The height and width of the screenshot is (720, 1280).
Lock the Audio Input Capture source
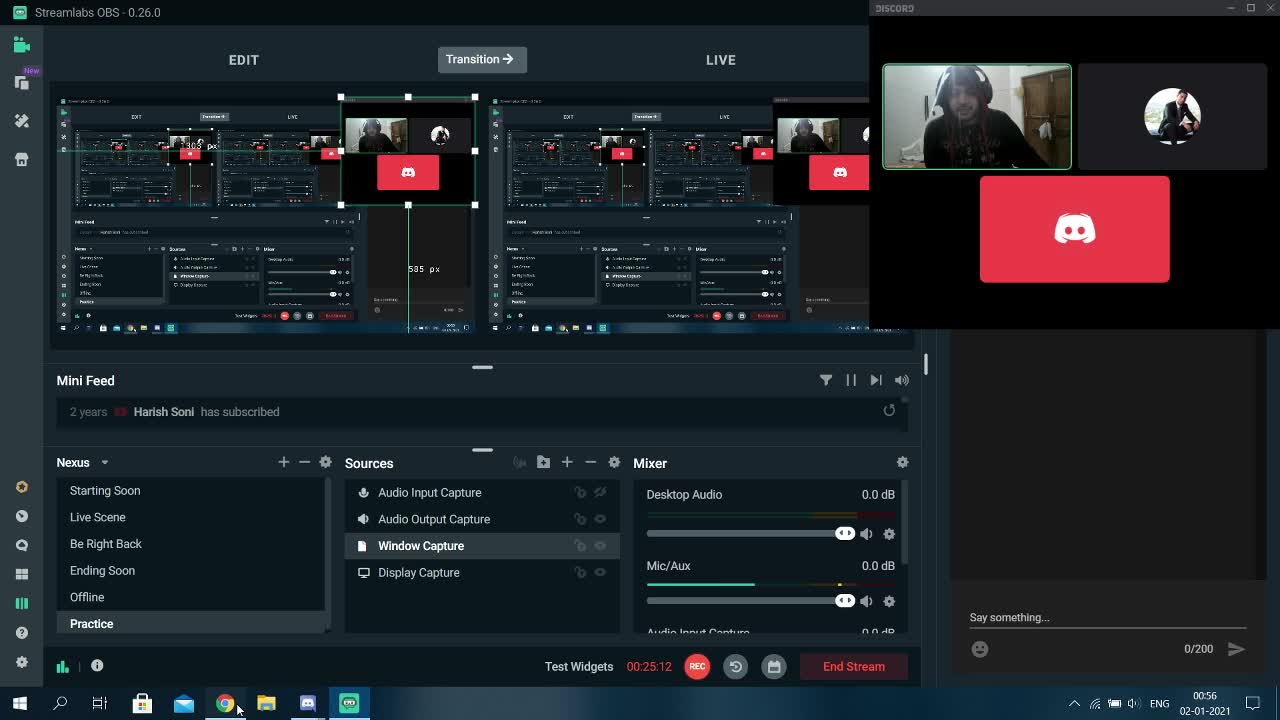click(x=579, y=492)
